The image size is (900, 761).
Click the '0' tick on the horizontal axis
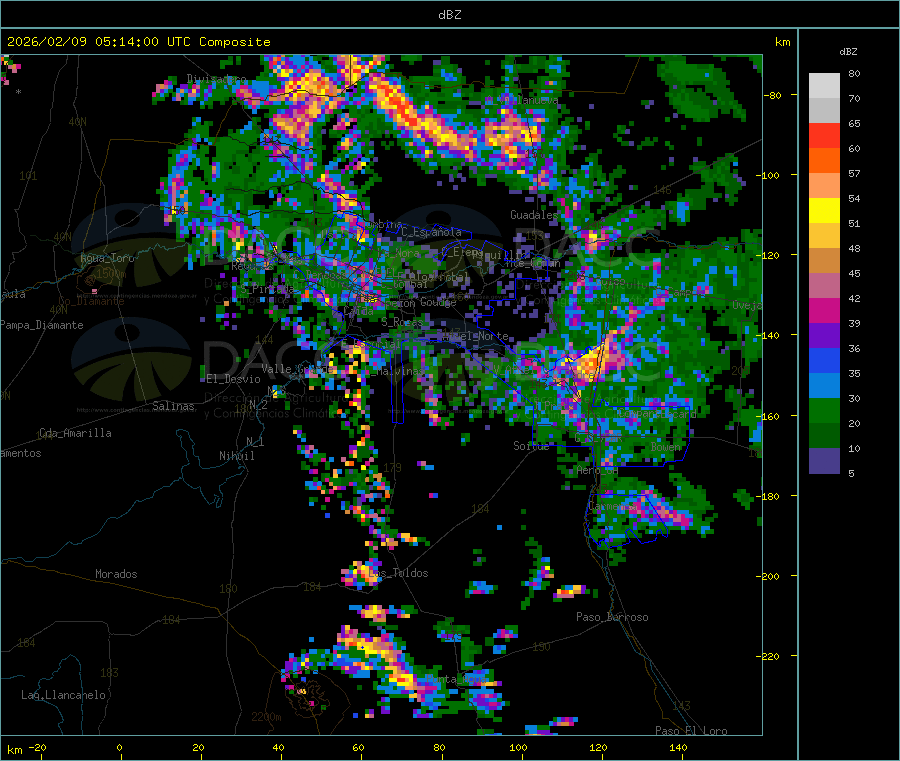point(119,747)
